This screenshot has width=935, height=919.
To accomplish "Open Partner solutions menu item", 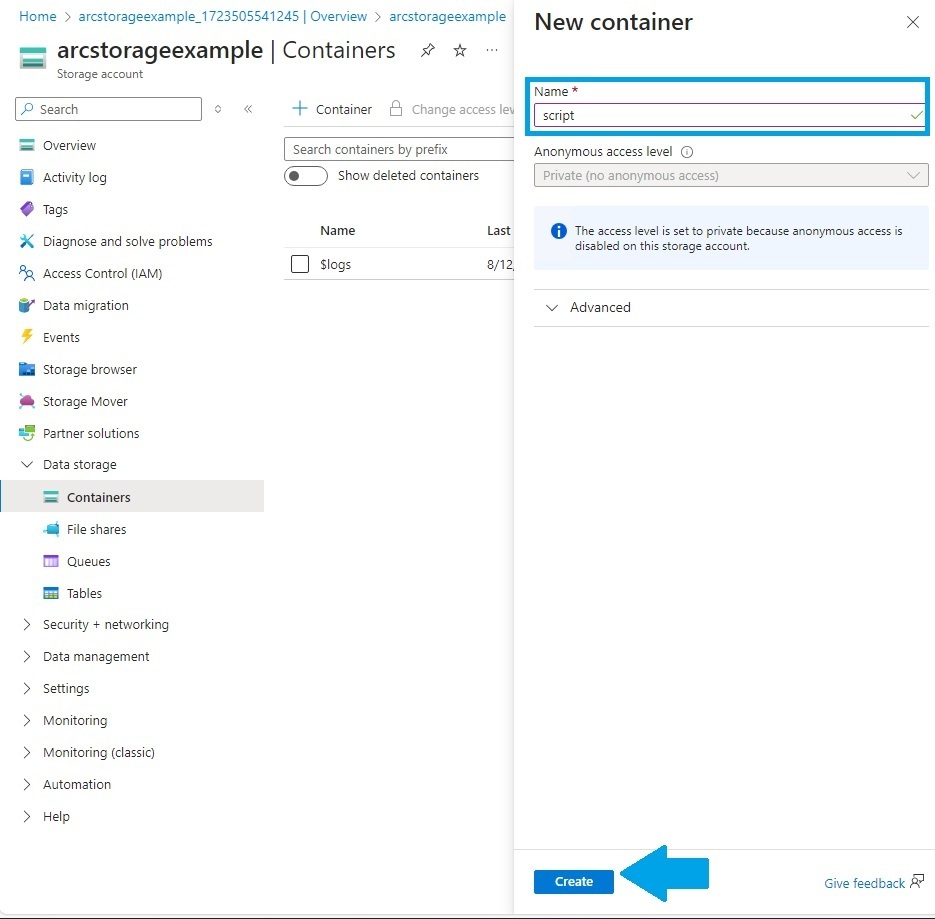I will click(91, 433).
